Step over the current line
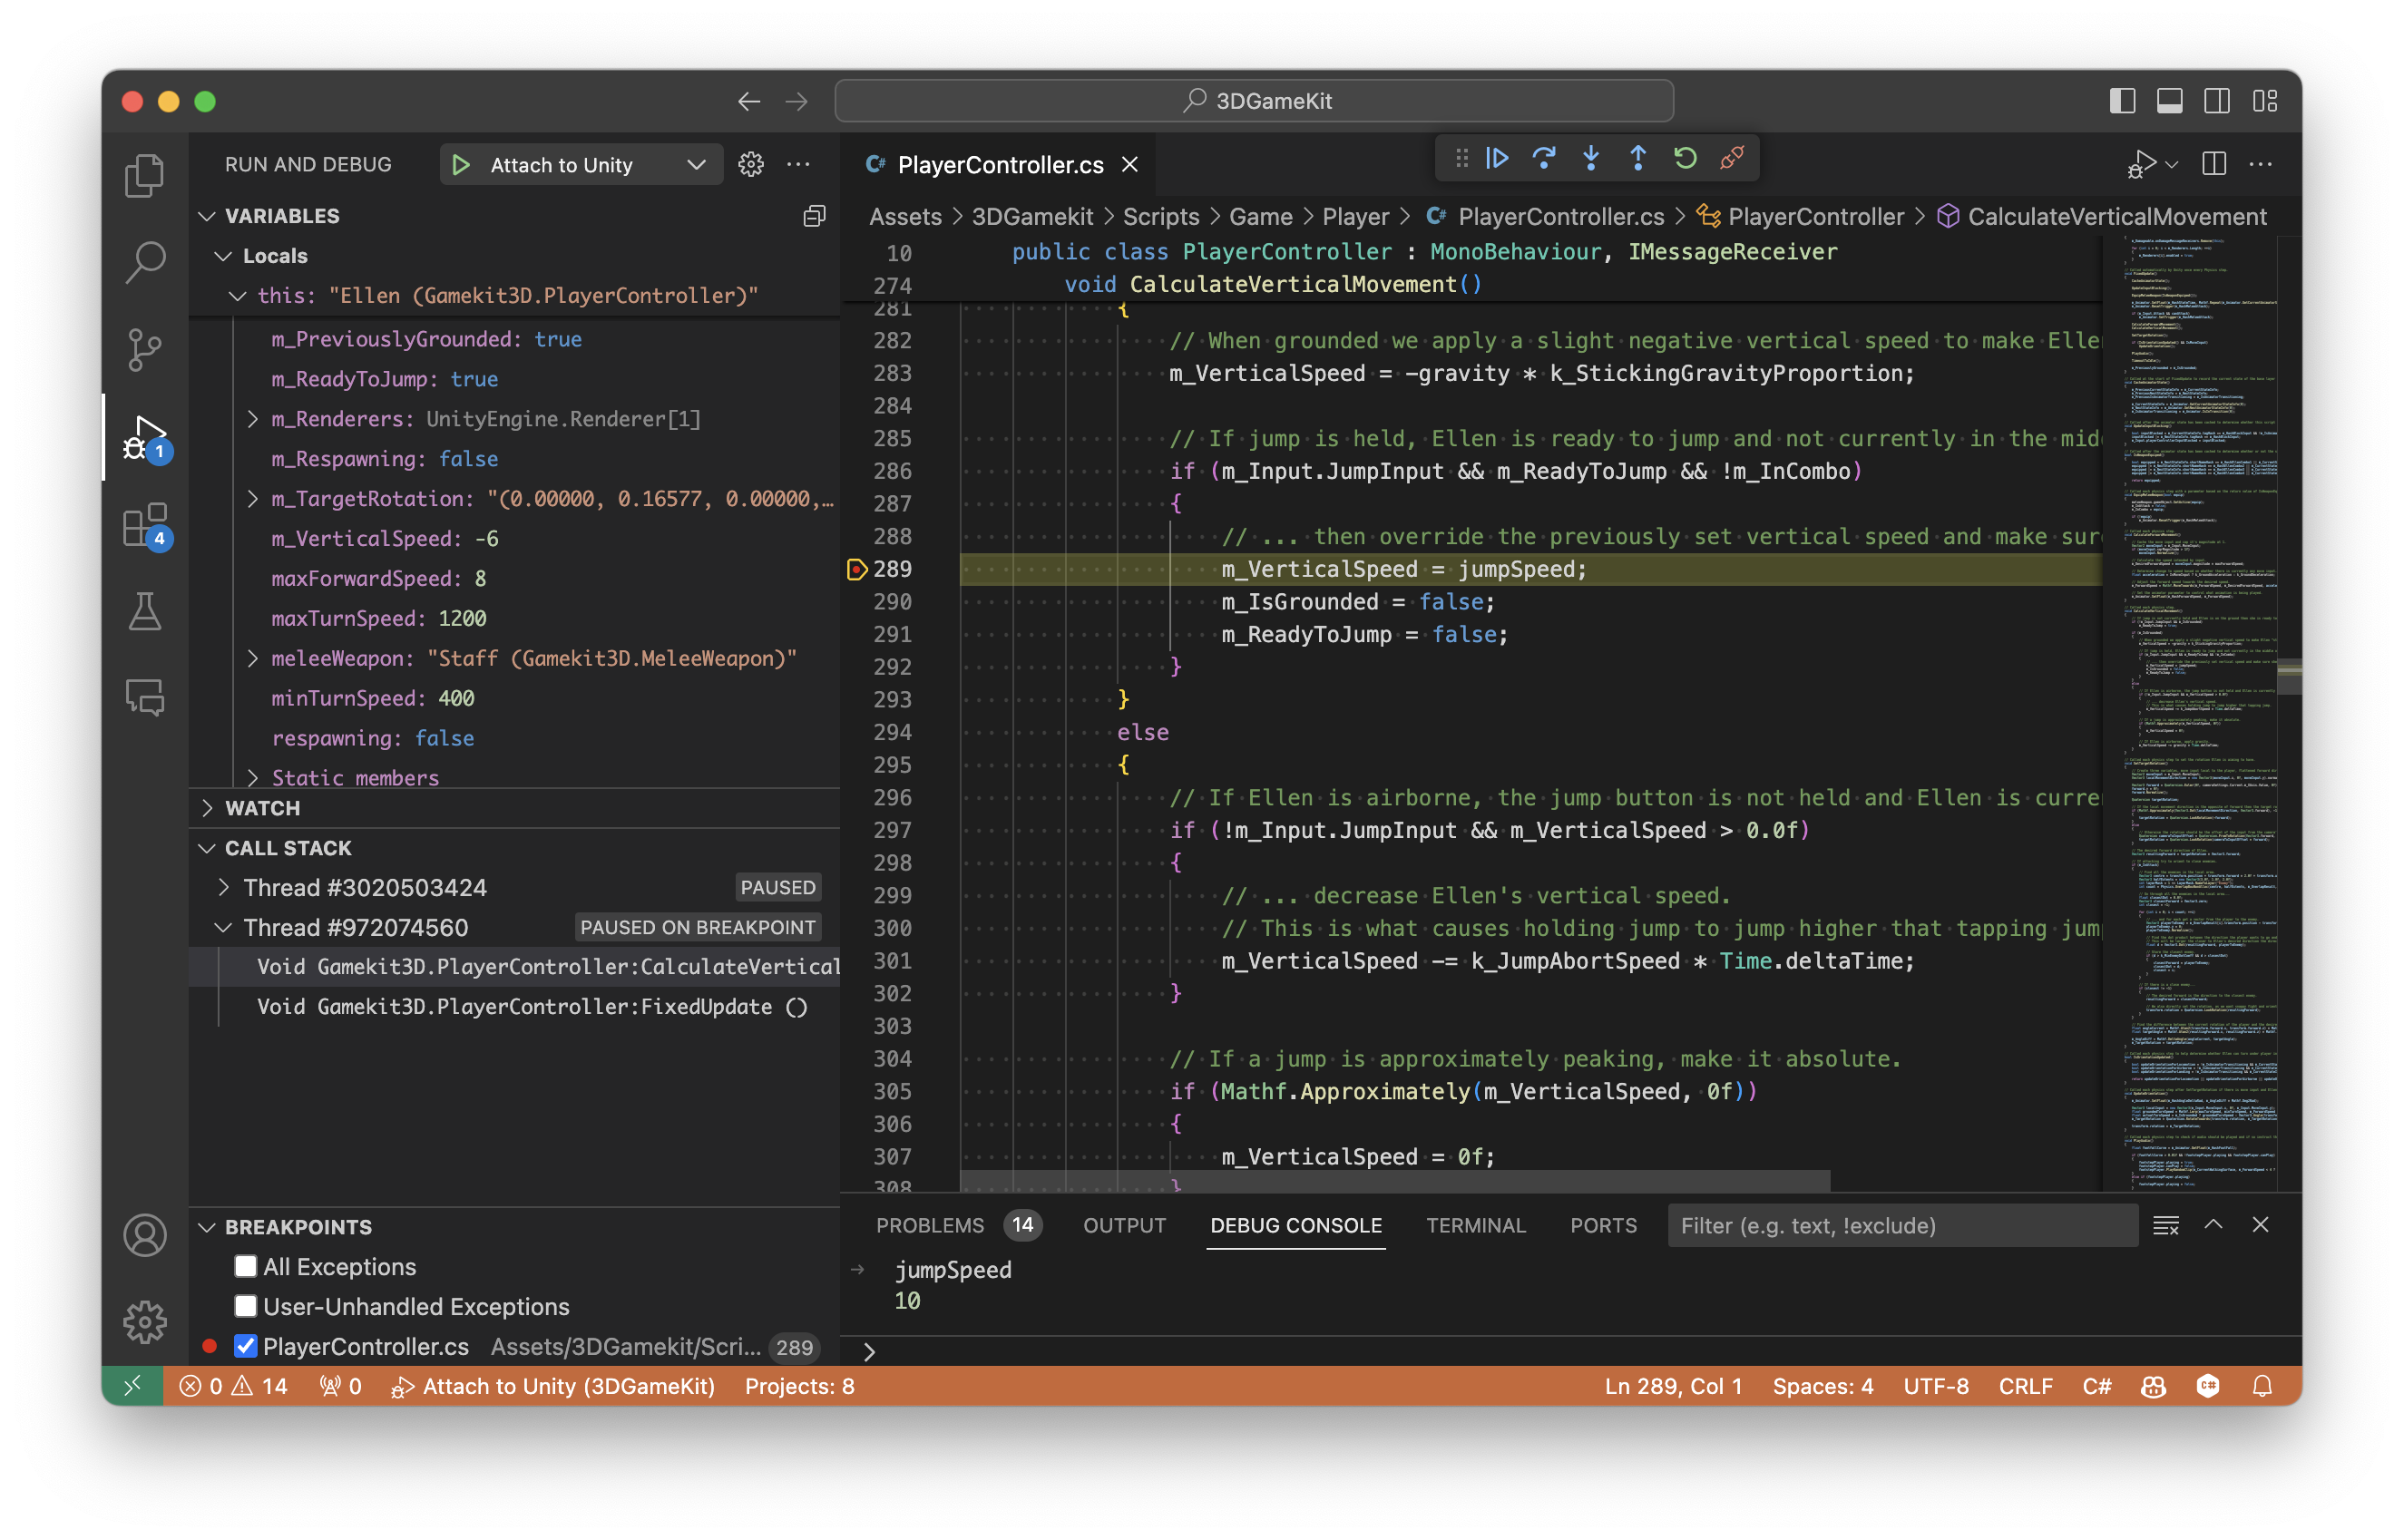 click(1545, 157)
